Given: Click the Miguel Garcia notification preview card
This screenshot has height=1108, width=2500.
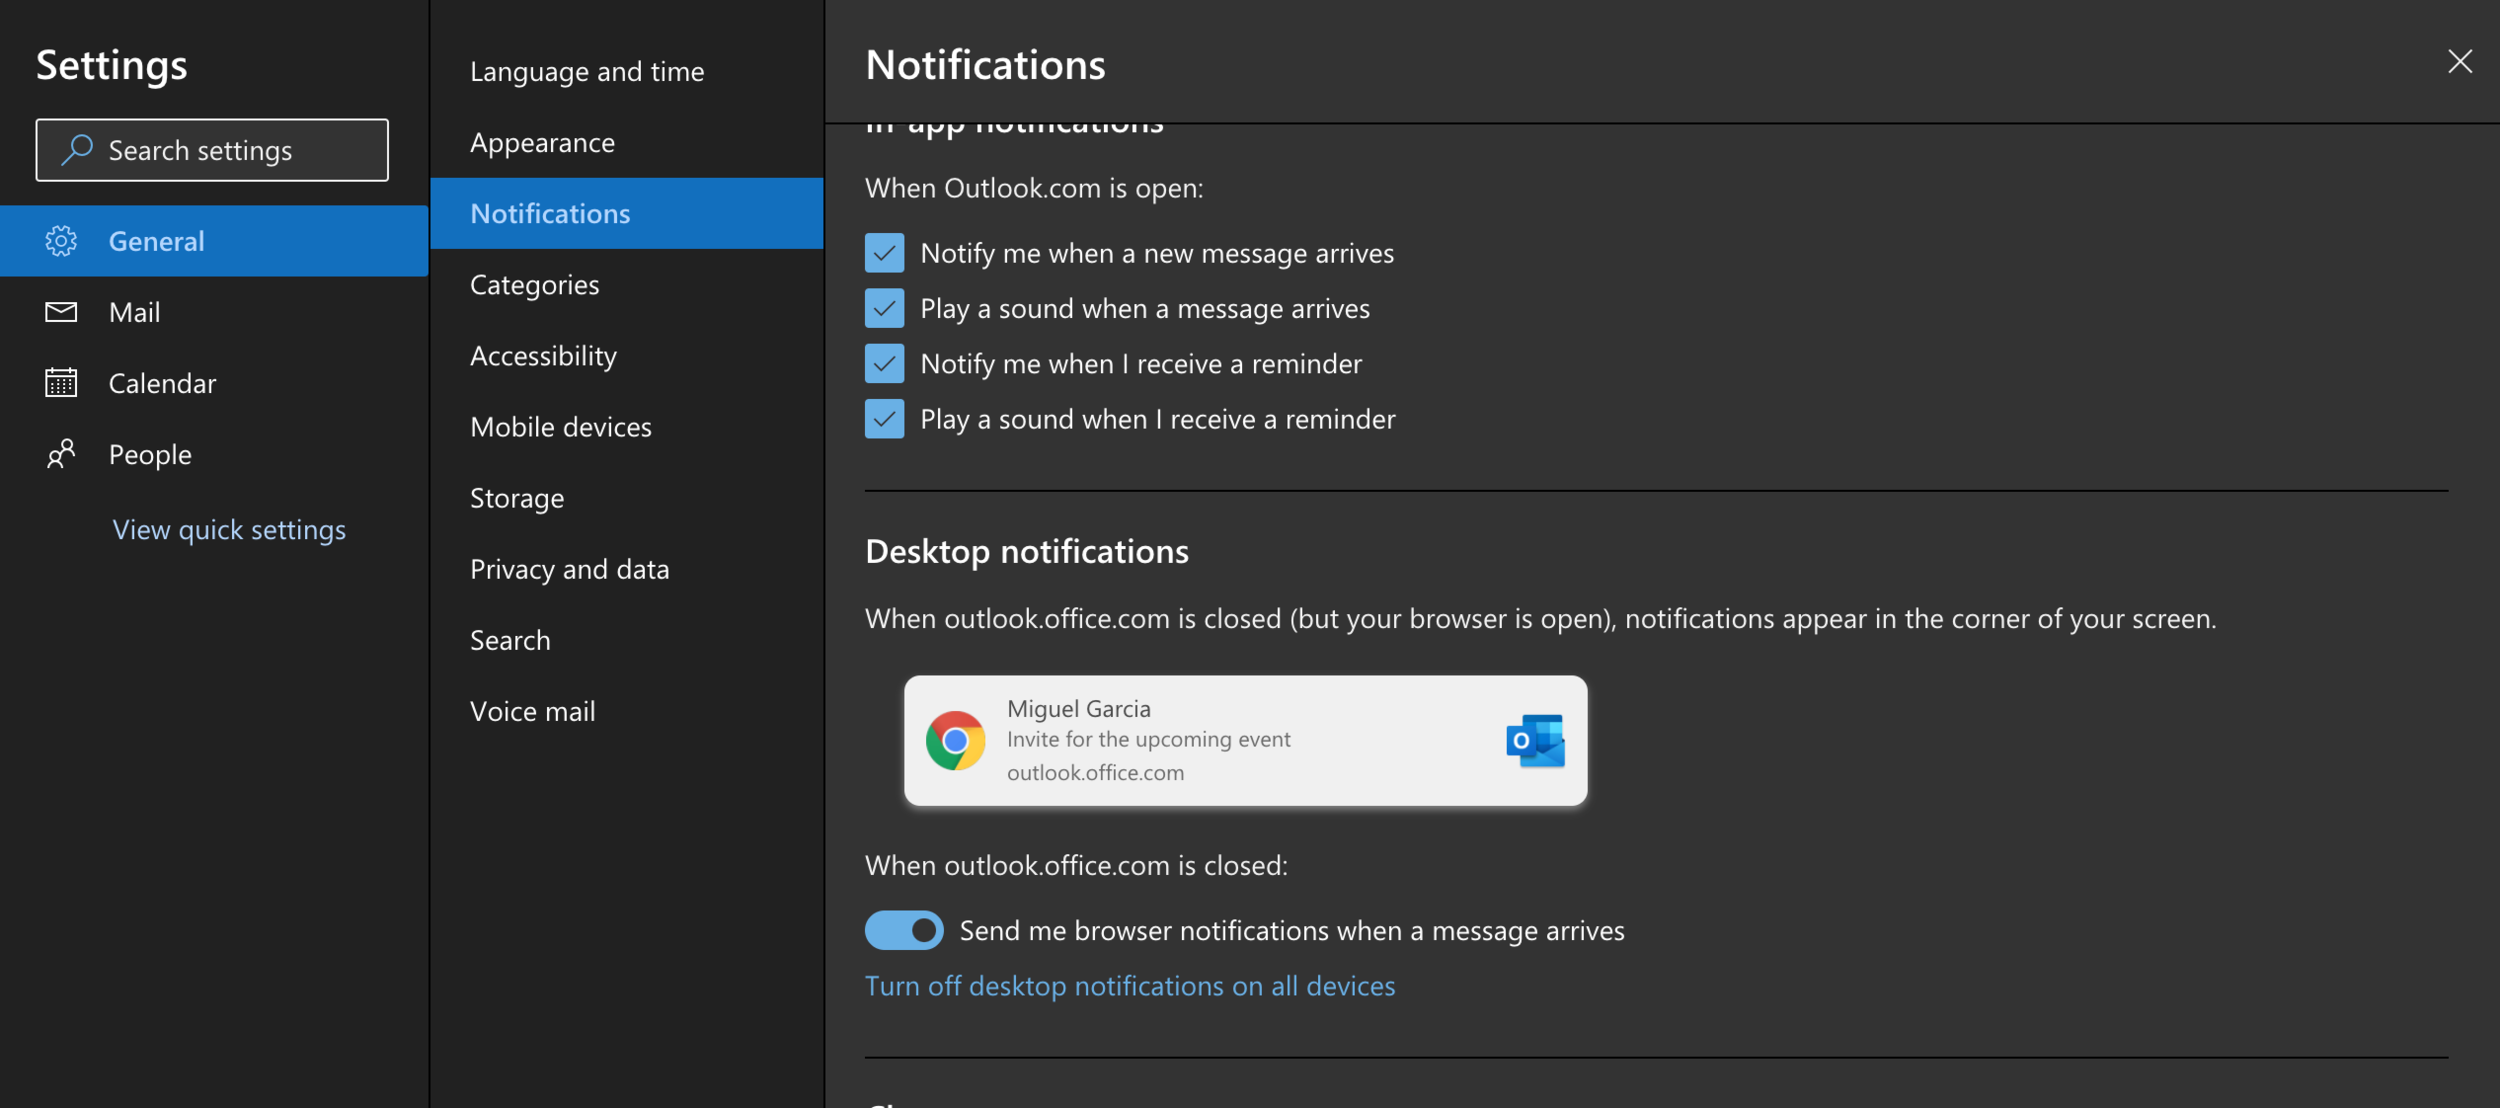Looking at the screenshot, I should point(1245,741).
